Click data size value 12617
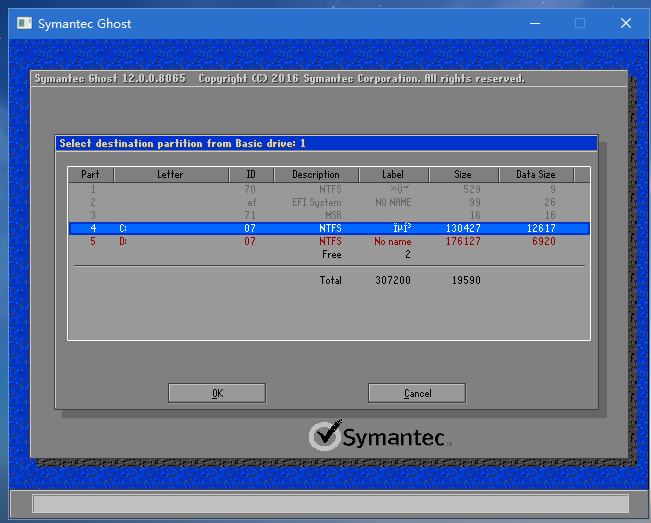This screenshot has width=651, height=523. click(x=541, y=228)
